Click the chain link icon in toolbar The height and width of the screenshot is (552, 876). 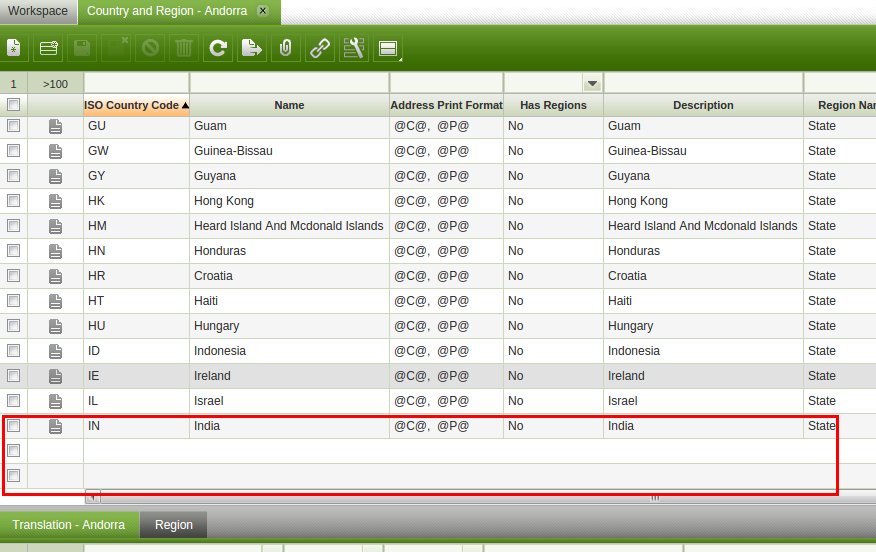pos(320,47)
